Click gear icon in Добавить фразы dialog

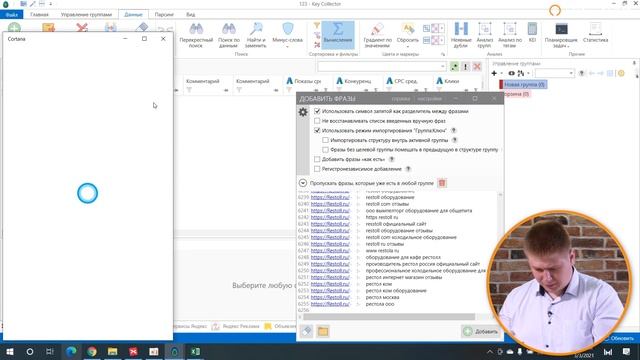coord(303,112)
